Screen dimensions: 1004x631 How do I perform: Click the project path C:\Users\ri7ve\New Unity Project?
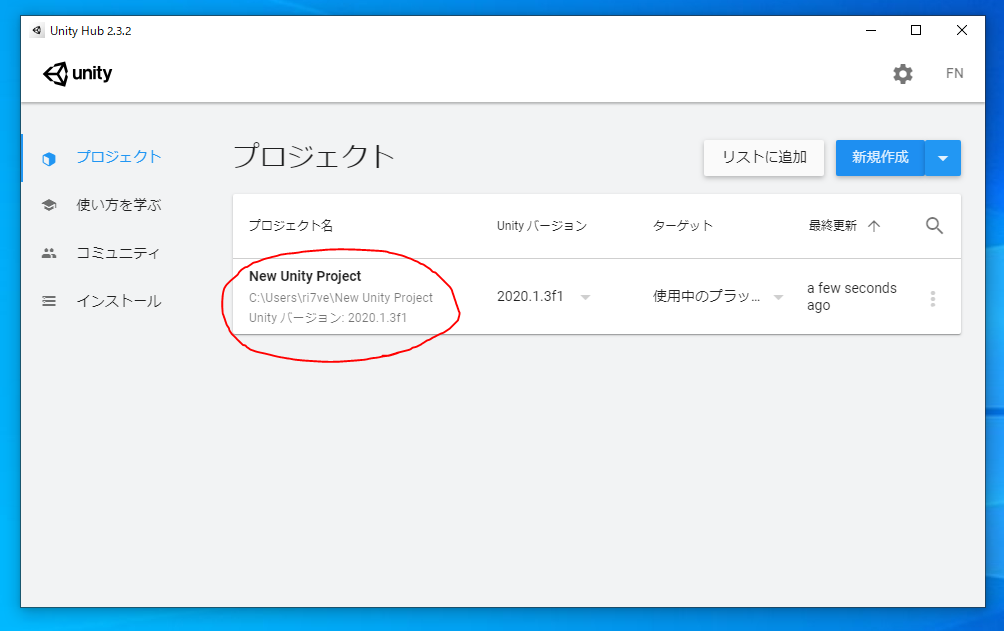(341, 298)
